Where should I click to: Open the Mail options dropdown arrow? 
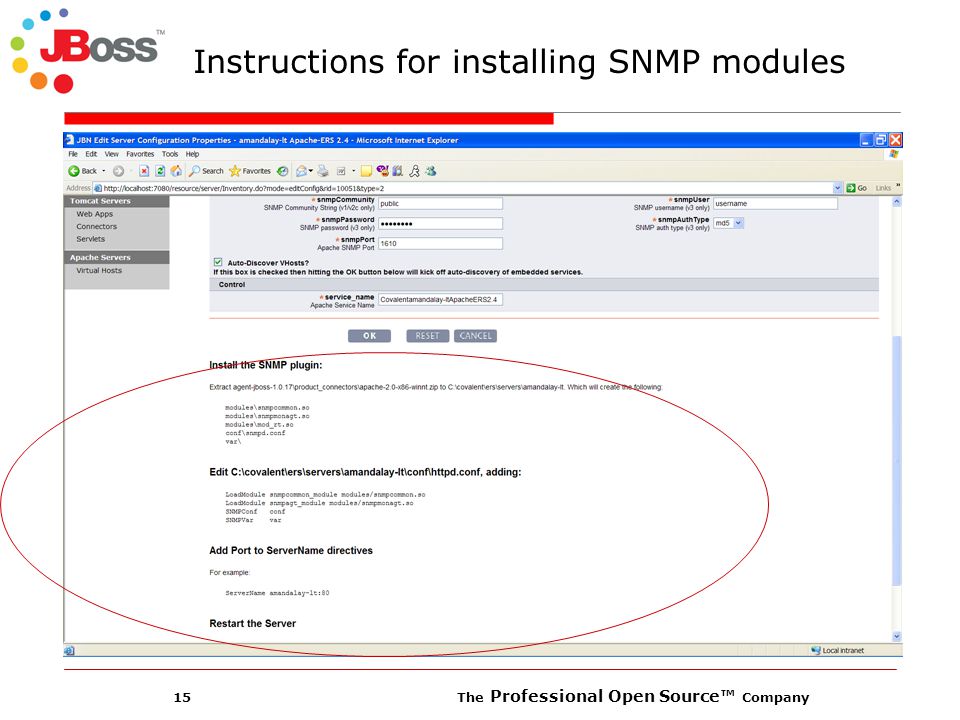(310, 171)
